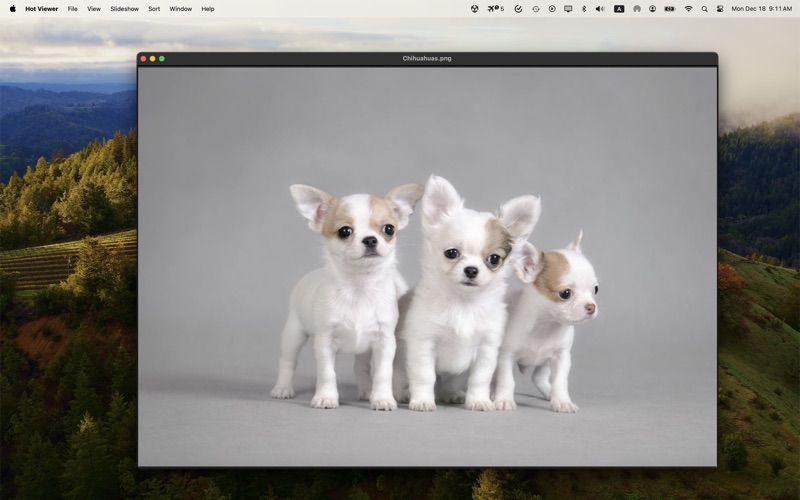Click the user account circle icon
Screen dimensions: 800x500
pyautogui.click(x=653, y=9)
